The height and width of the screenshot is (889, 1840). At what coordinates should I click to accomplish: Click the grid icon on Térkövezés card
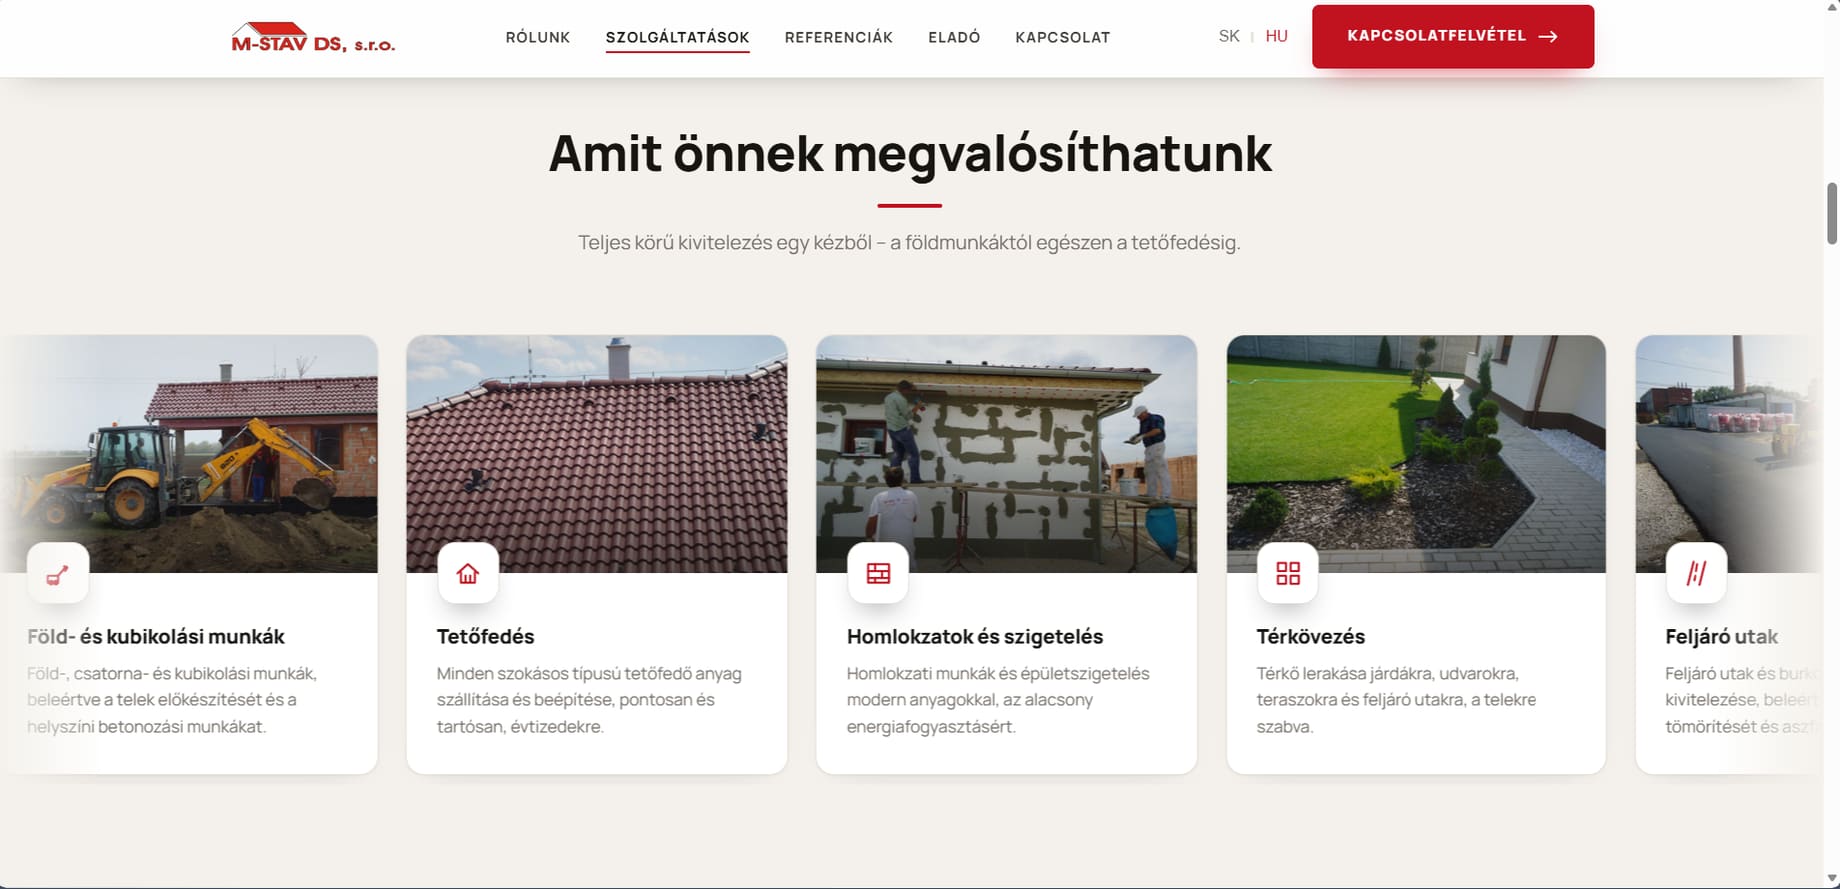point(1288,574)
